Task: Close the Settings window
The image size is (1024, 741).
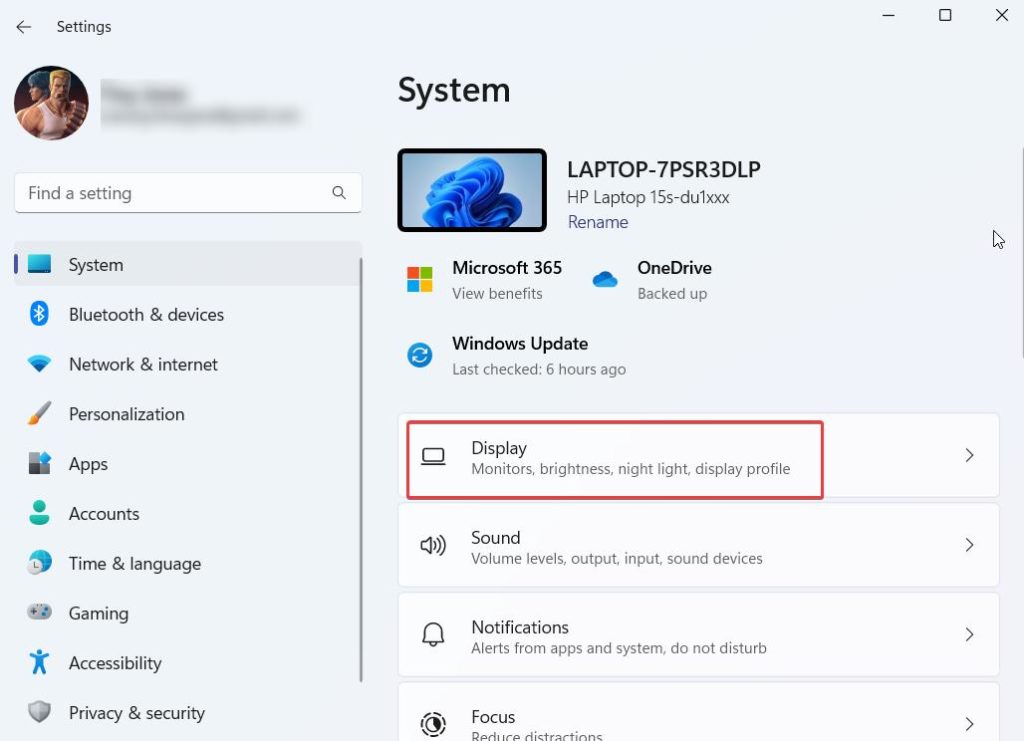Action: tap(1002, 15)
